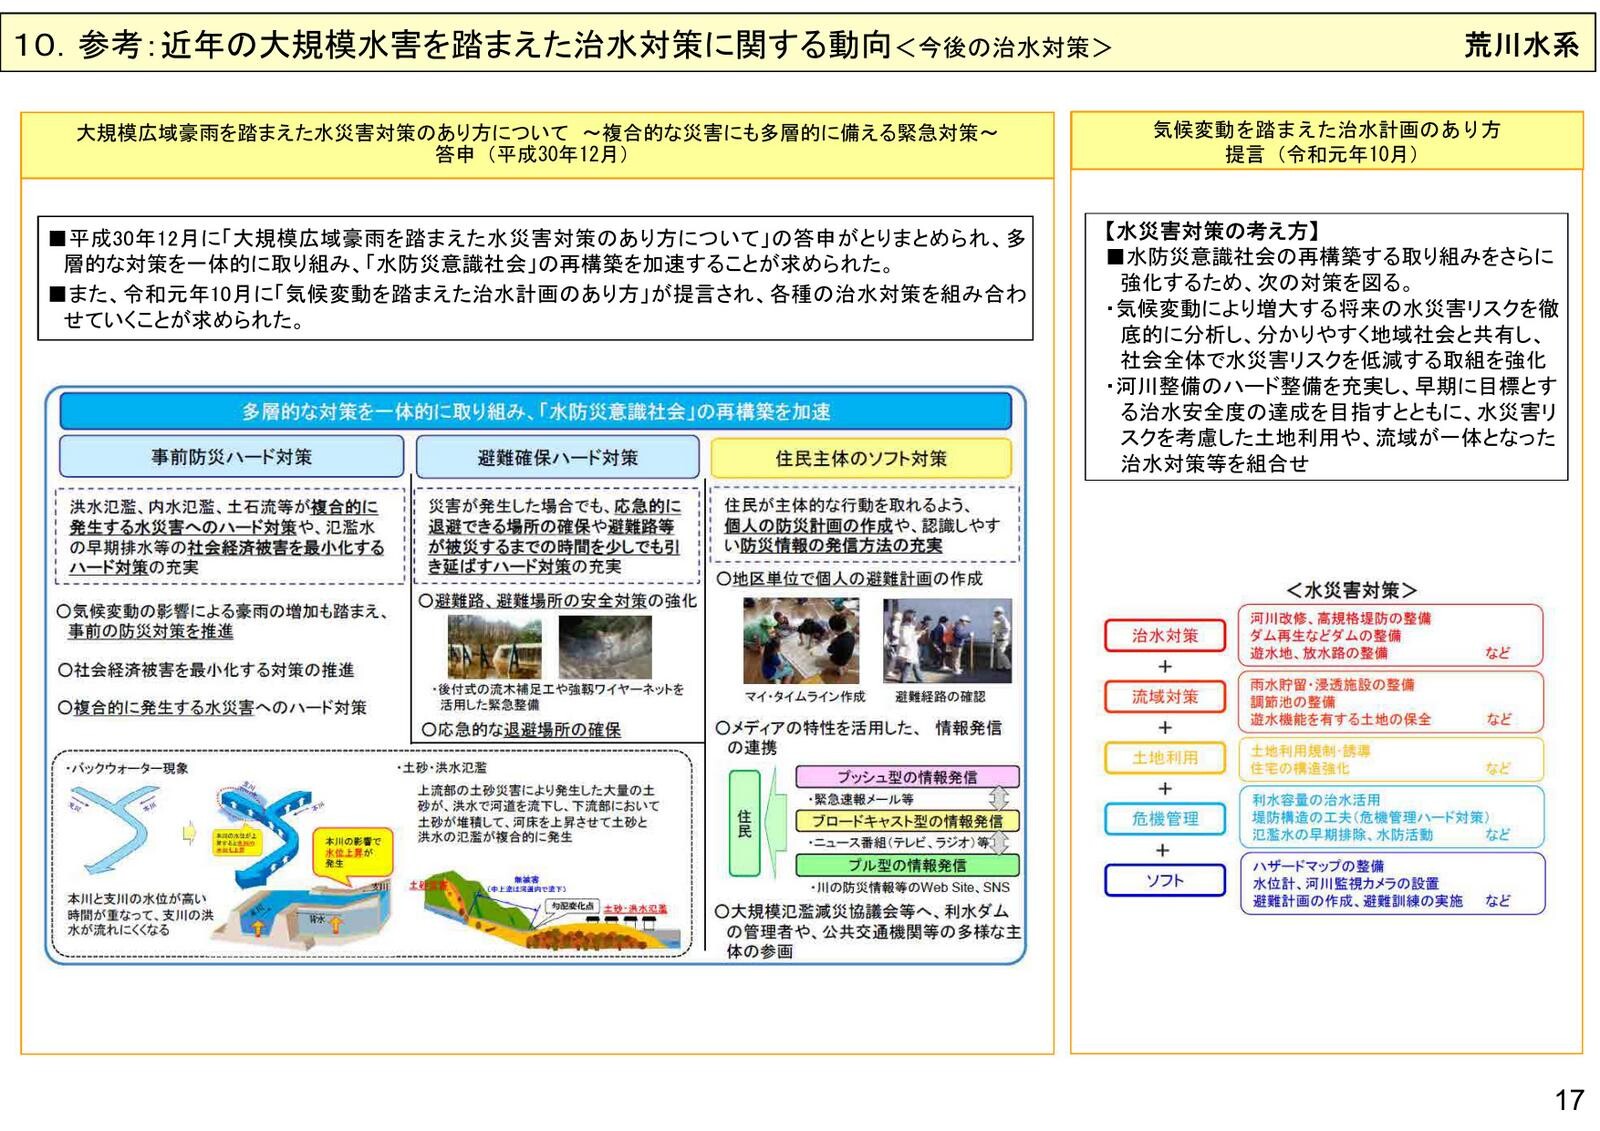
Task: Click the 避難経路の確認 group photo
Action: [947, 641]
